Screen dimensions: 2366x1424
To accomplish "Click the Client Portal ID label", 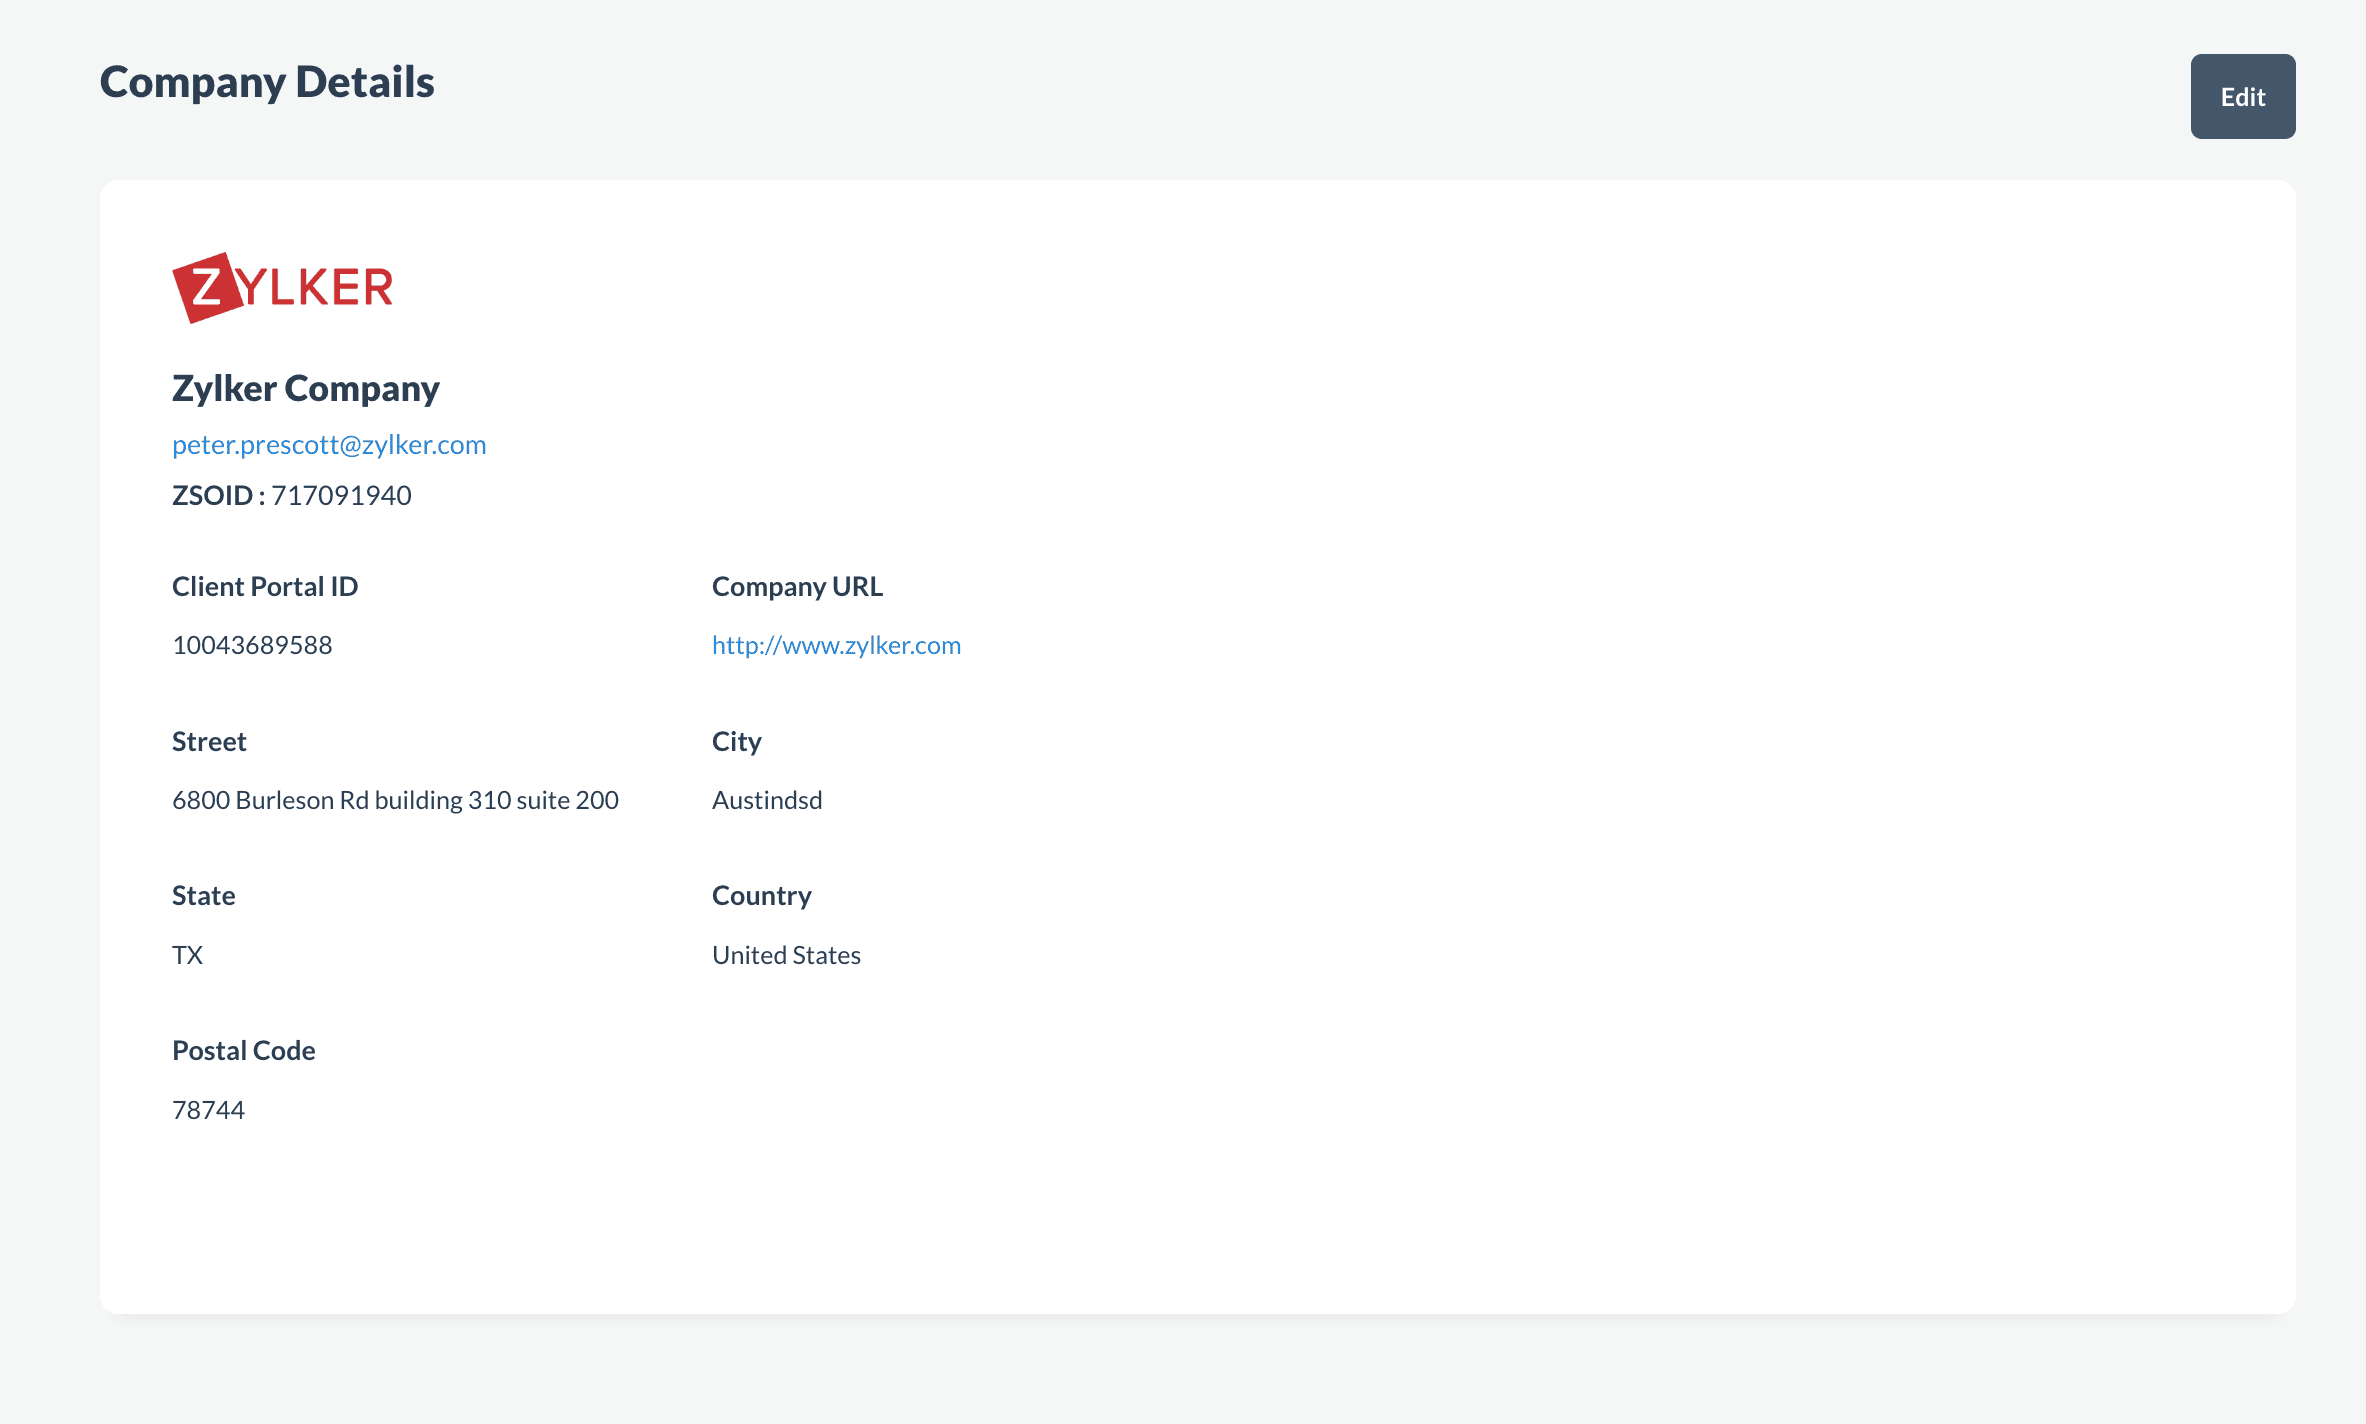I will pos(265,587).
